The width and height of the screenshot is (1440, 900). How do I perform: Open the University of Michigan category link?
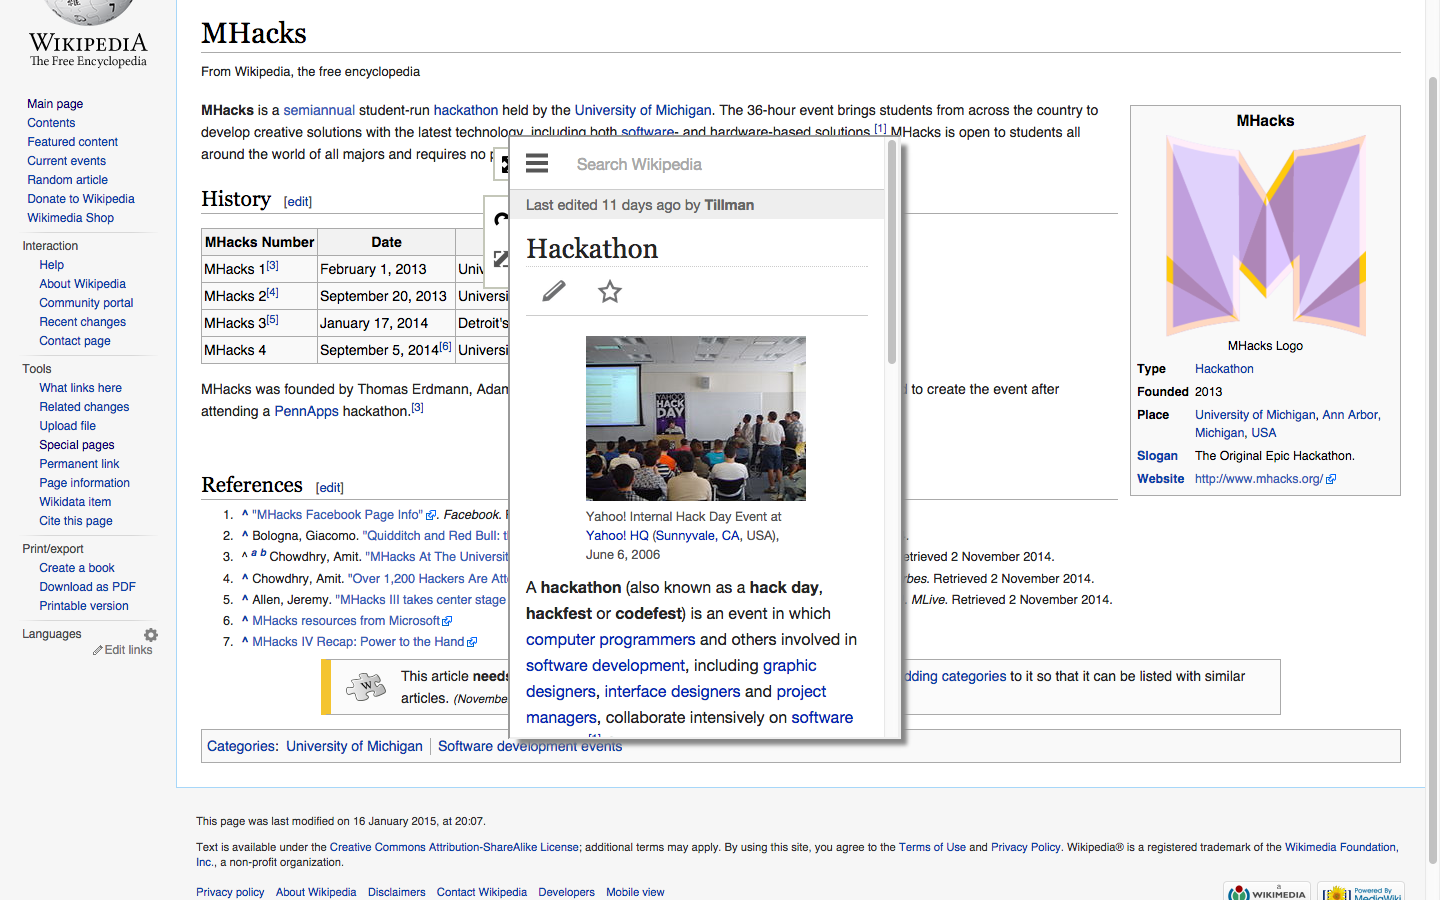pyautogui.click(x=354, y=746)
